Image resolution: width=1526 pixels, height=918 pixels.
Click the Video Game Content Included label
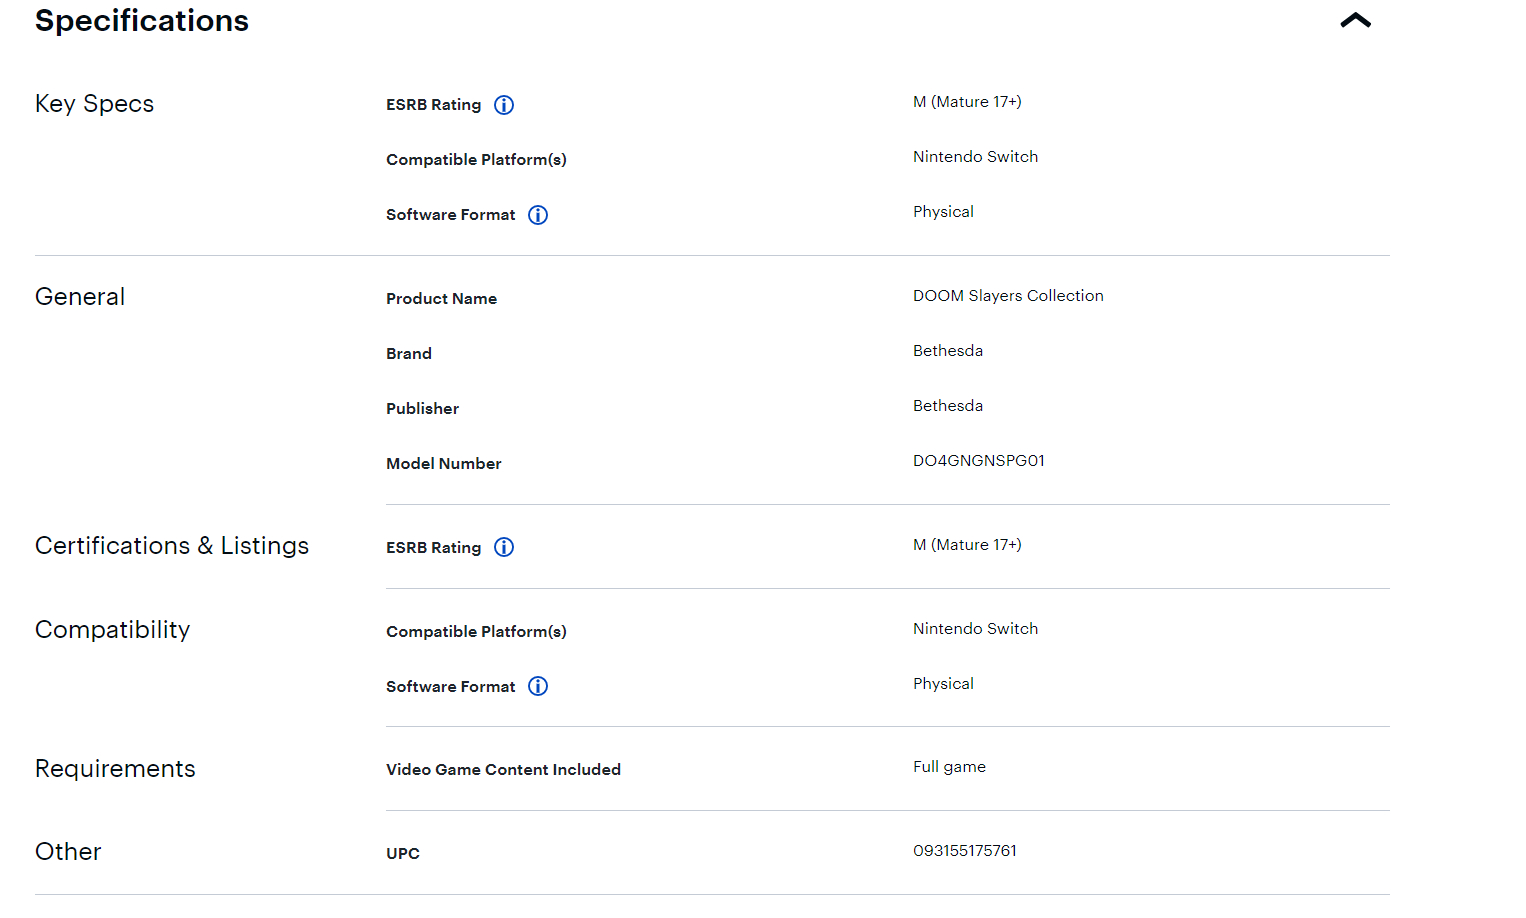click(503, 770)
